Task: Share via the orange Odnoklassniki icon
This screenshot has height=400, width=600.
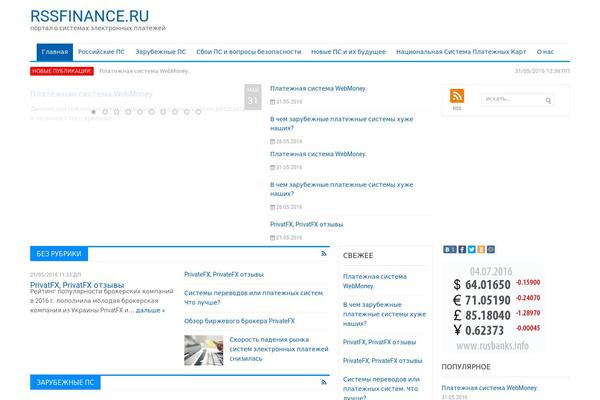Action: point(481,249)
